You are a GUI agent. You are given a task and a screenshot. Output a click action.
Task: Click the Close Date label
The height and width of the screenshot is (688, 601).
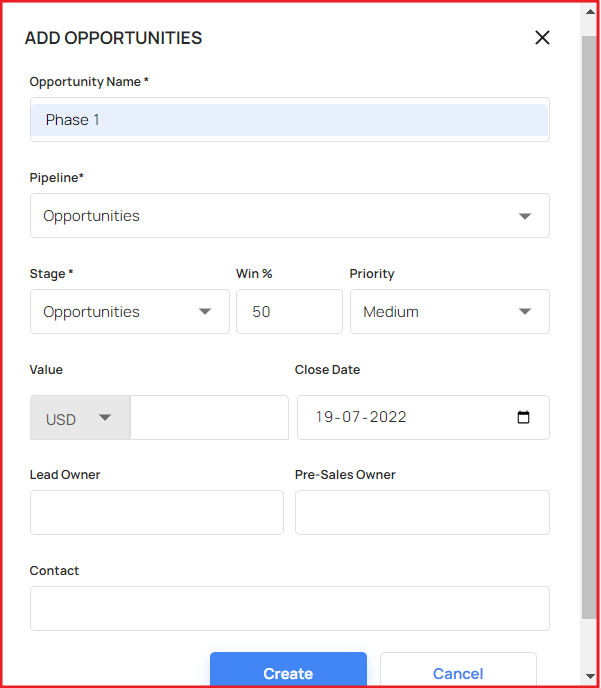pyautogui.click(x=327, y=370)
